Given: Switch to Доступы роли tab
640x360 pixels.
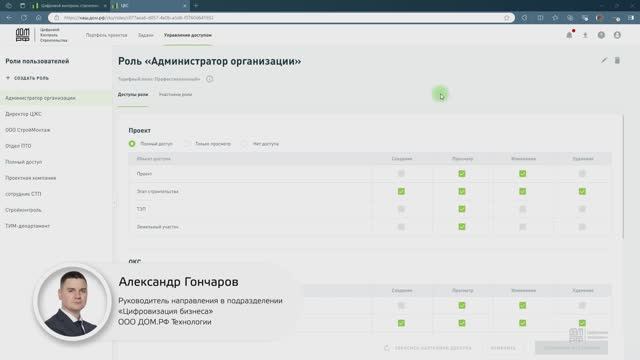Looking at the screenshot, I should click(x=133, y=95).
